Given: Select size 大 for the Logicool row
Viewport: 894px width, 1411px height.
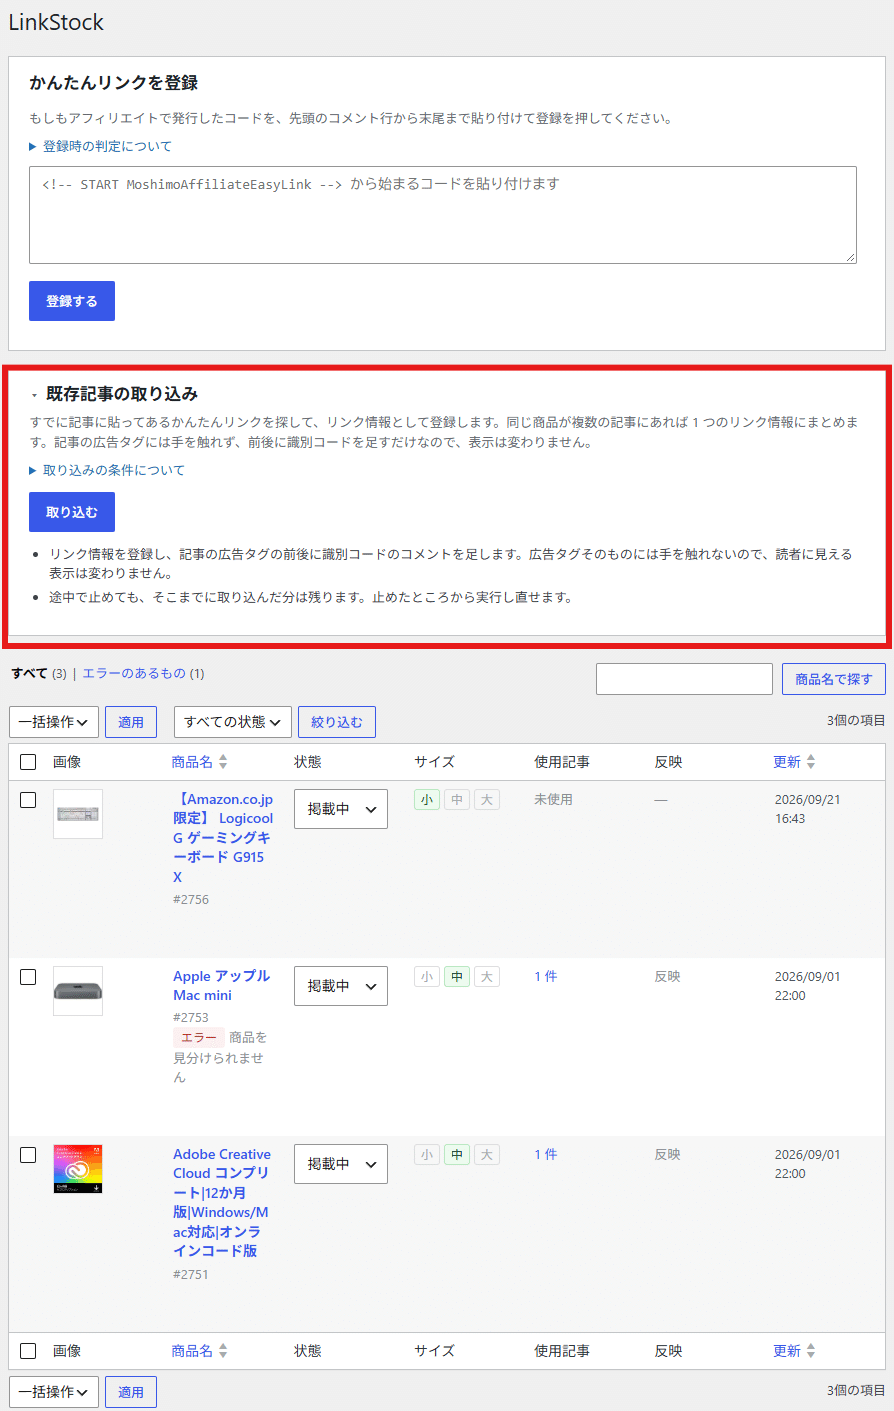Looking at the screenshot, I should click(x=487, y=800).
